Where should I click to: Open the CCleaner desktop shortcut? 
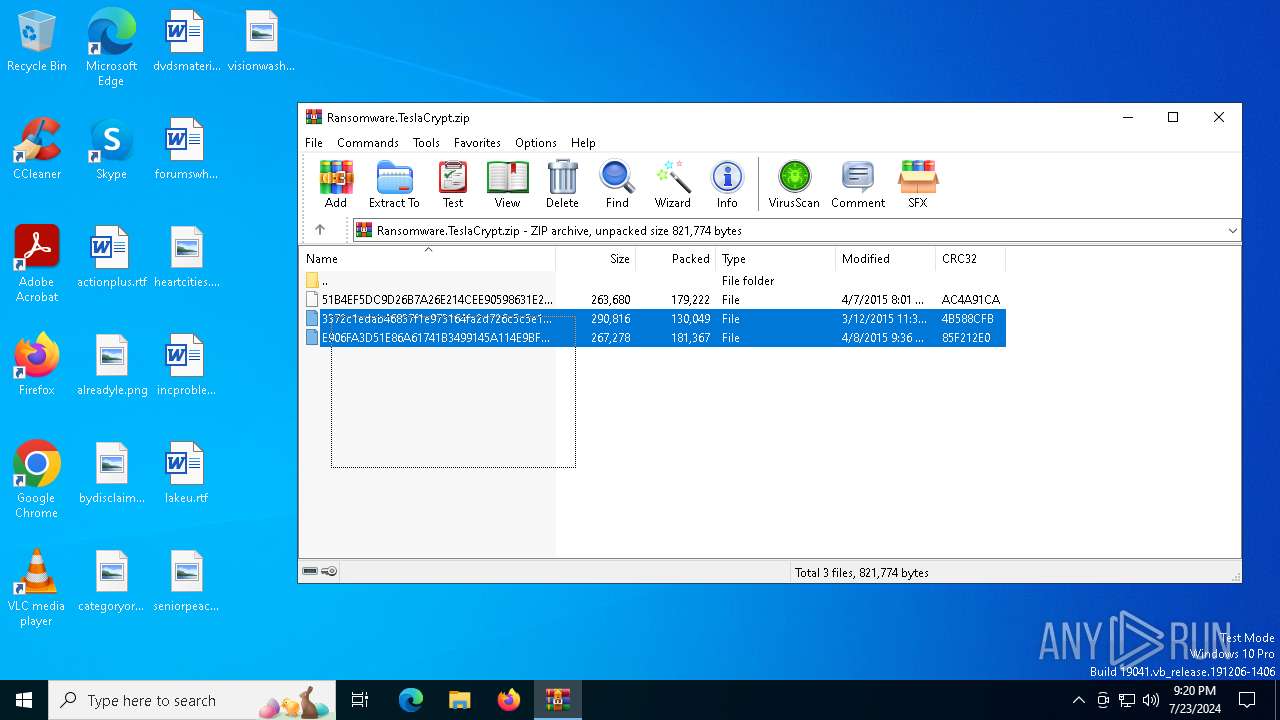pyautogui.click(x=37, y=150)
